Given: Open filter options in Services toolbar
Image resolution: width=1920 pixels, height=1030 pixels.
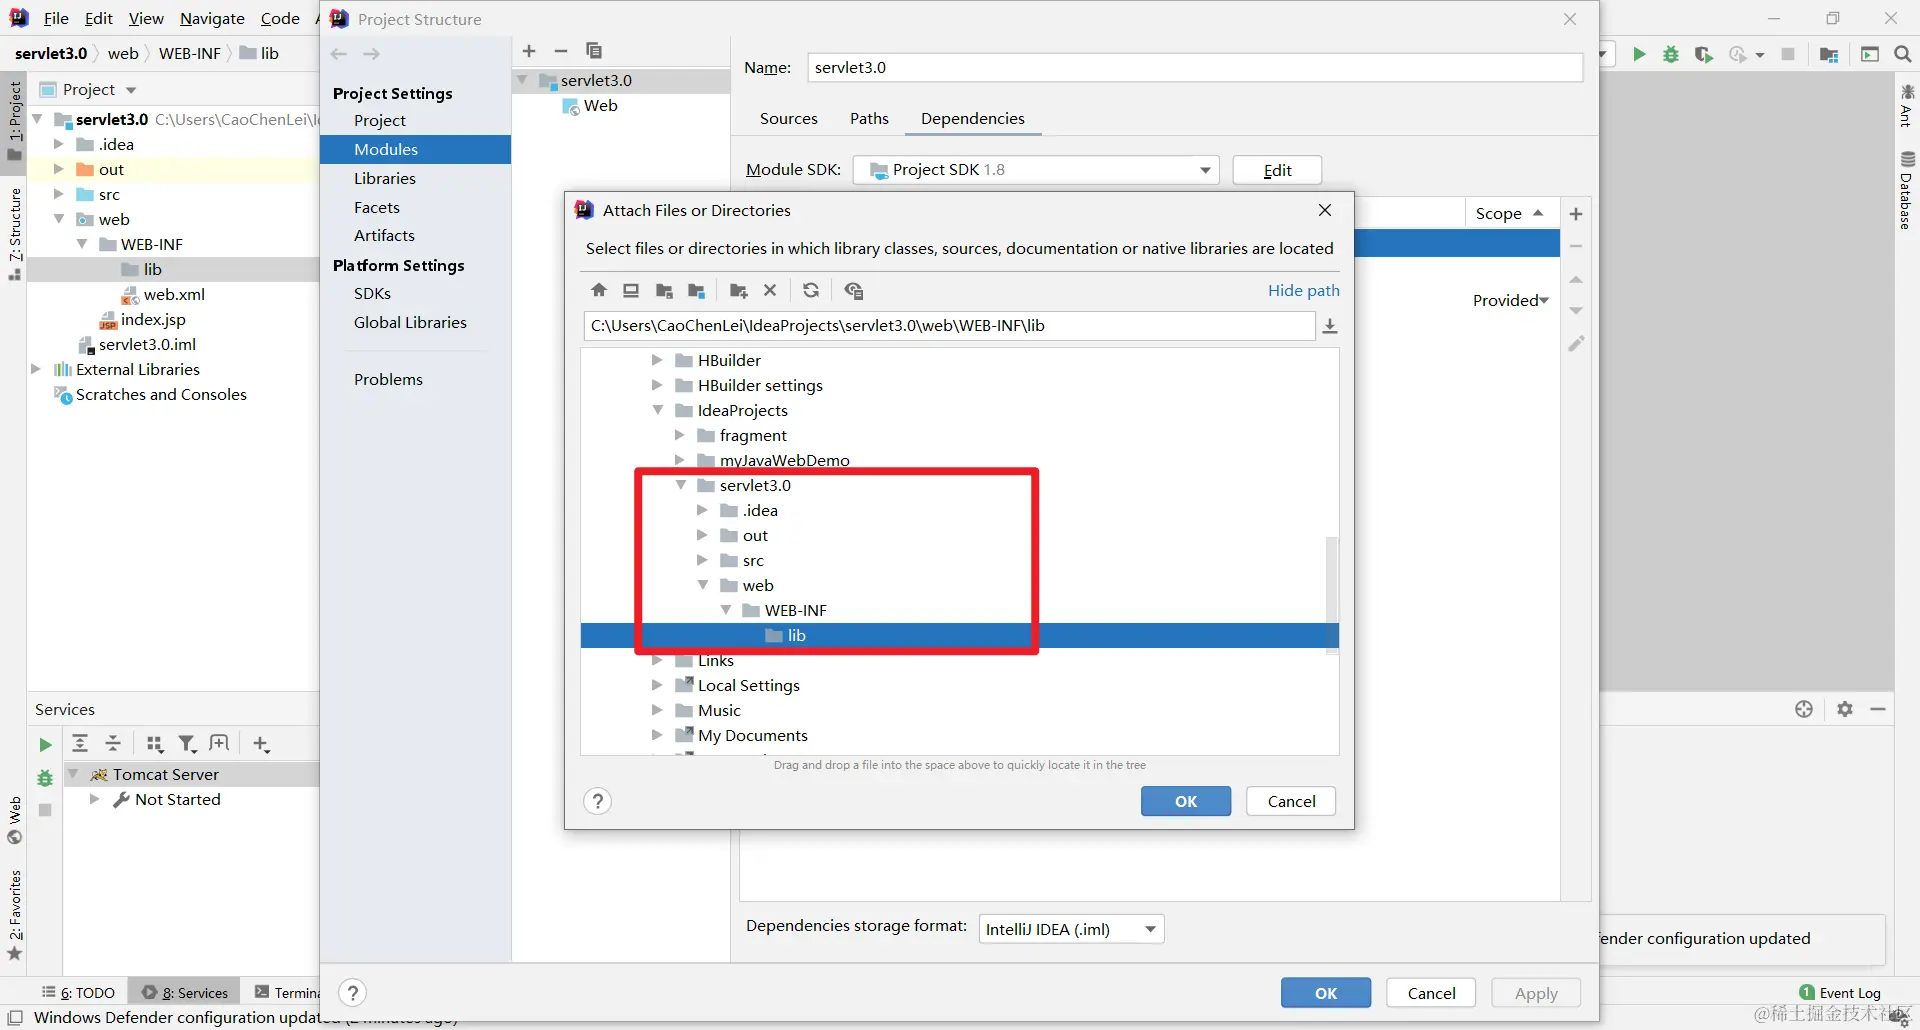Looking at the screenshot, I should coord(187,743).
